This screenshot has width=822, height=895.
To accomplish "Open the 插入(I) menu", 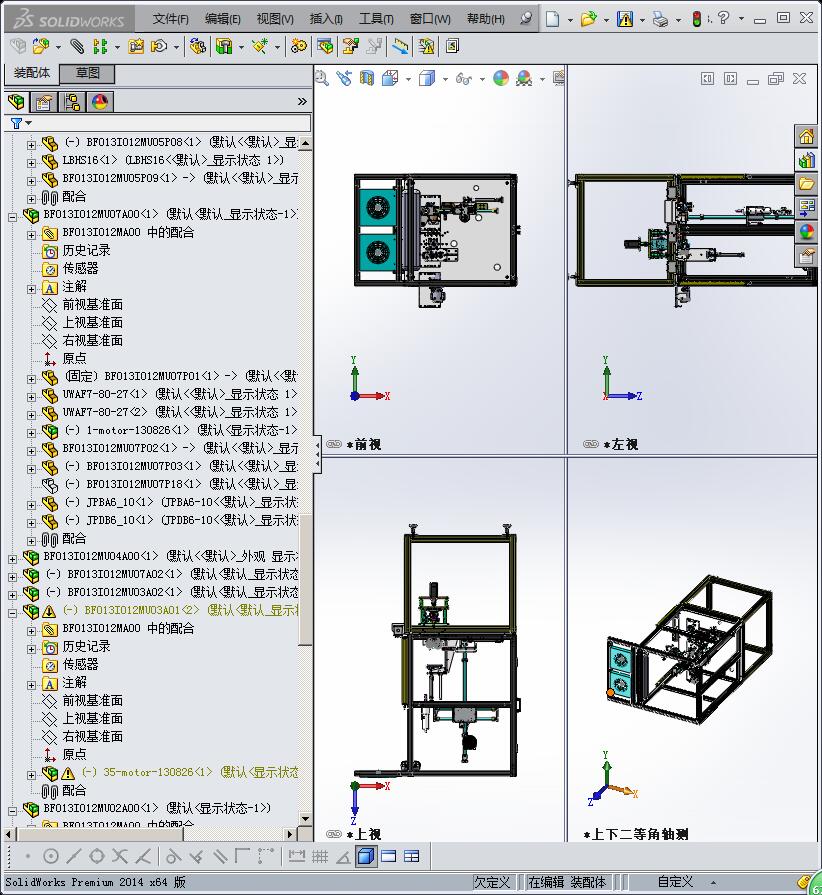I will (x=326, y=19).
